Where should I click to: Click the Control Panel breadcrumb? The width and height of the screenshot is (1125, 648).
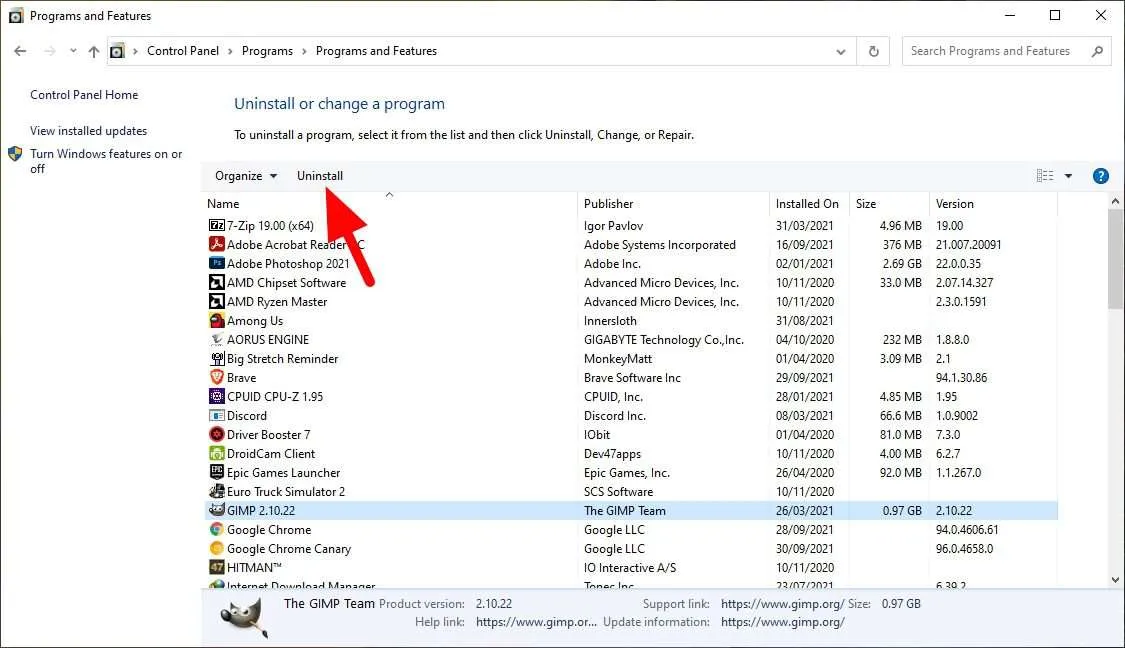[183, 51]
